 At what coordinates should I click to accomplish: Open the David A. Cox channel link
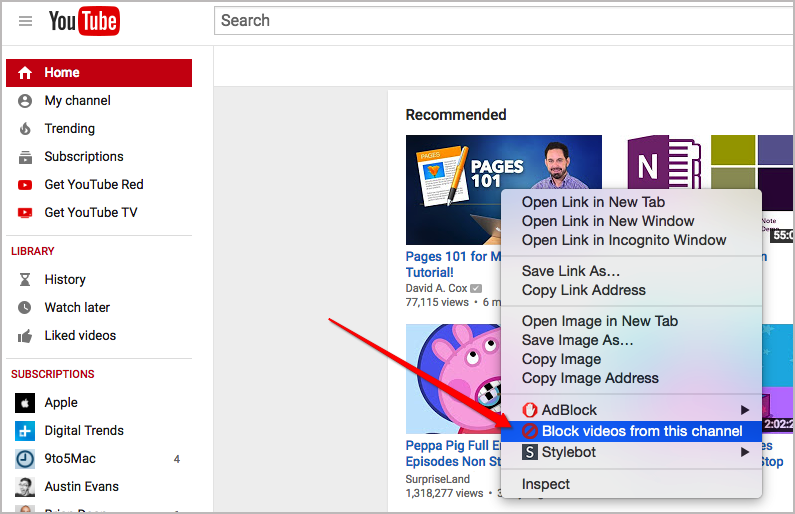[436, 288]
